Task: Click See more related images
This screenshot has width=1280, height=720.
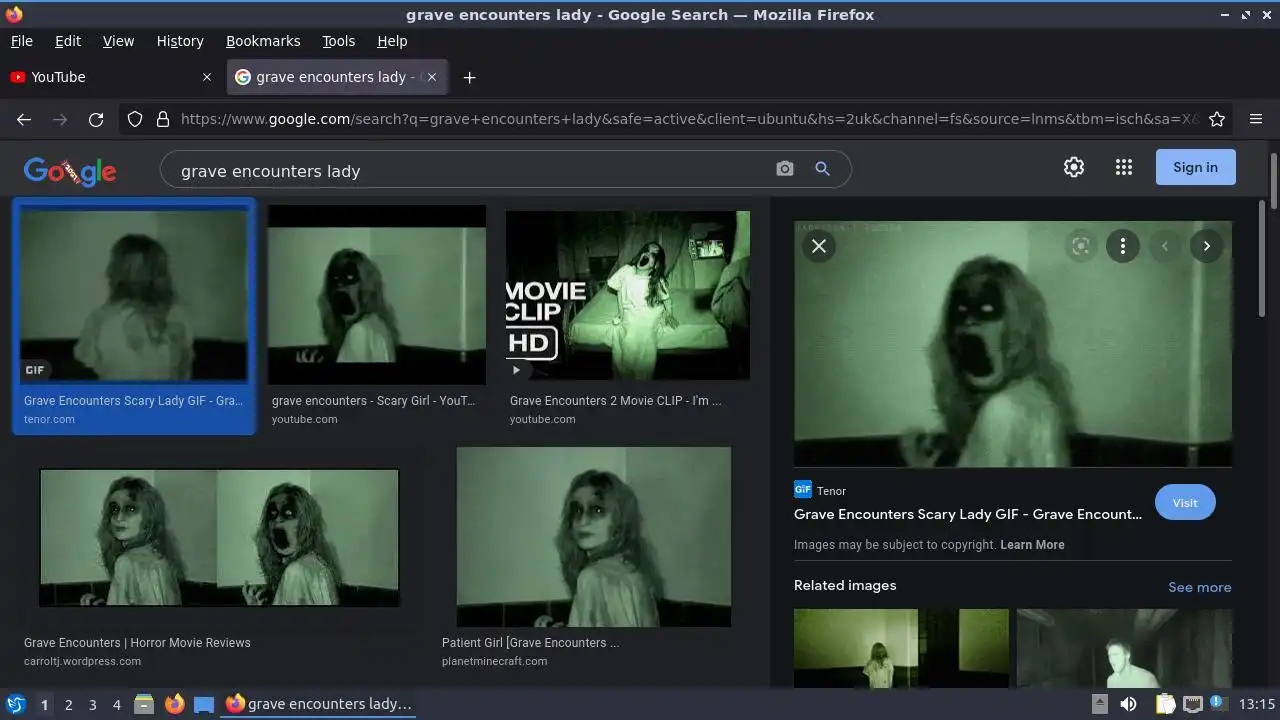Action: (1200, 587)
